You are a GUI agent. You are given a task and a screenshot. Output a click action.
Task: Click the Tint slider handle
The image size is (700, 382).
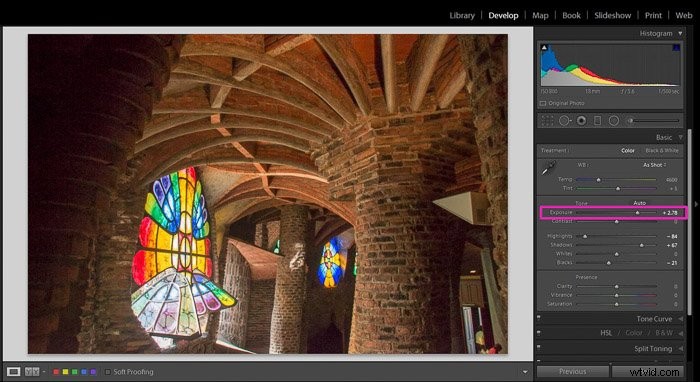[618, 188]
